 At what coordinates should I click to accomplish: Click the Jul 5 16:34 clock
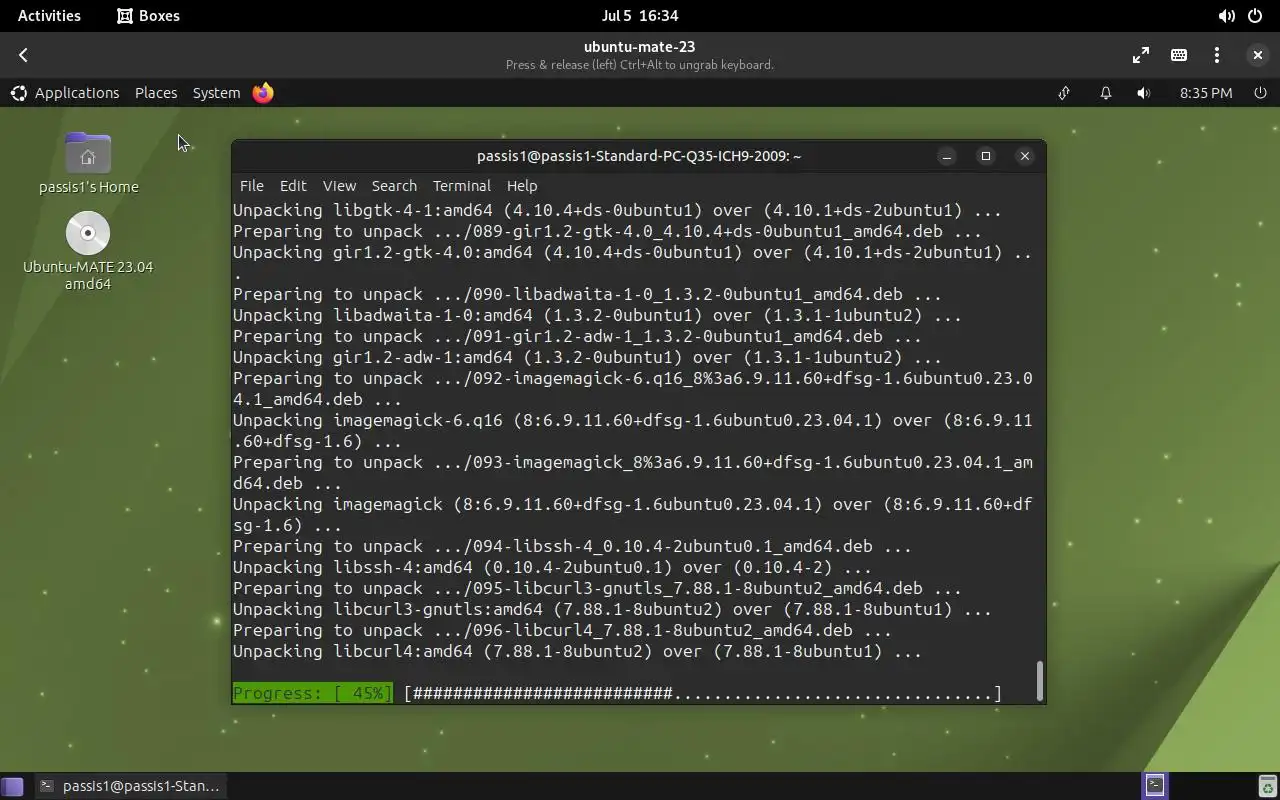tap(640, 16)
